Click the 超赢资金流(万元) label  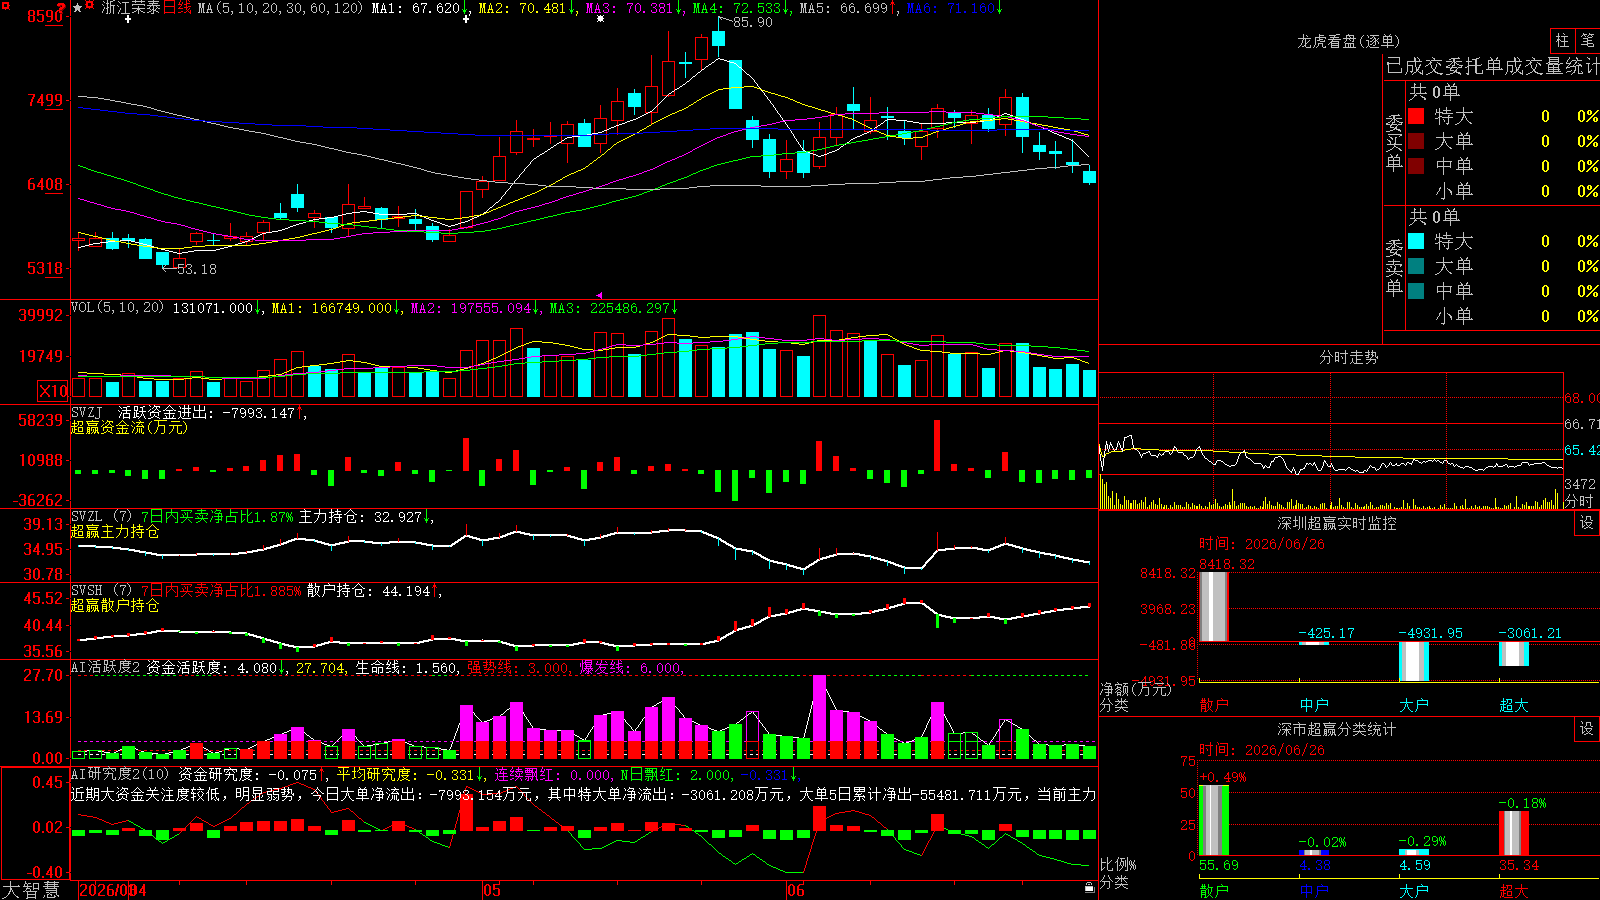pos(129,427)
